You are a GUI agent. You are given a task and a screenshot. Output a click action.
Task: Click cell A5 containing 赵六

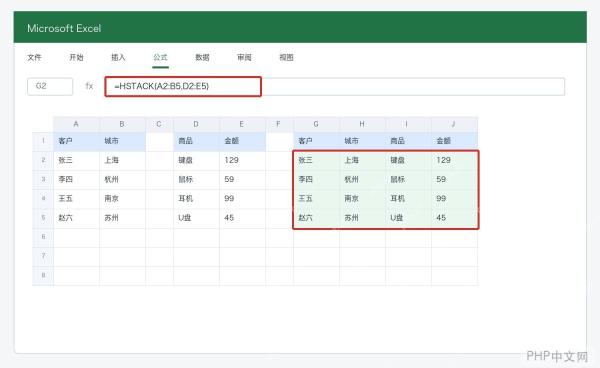[x=76, y=218]
